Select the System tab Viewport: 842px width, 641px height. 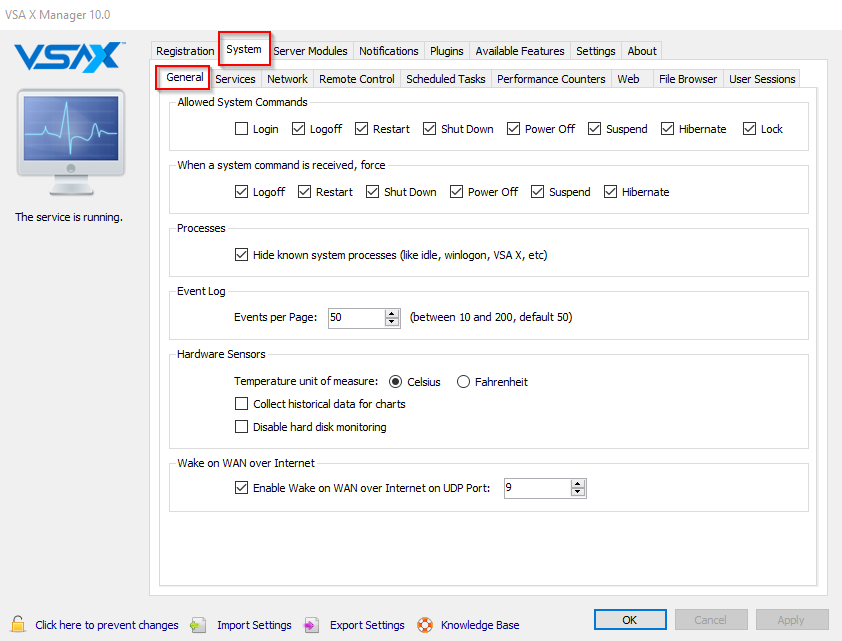point(244,49)
